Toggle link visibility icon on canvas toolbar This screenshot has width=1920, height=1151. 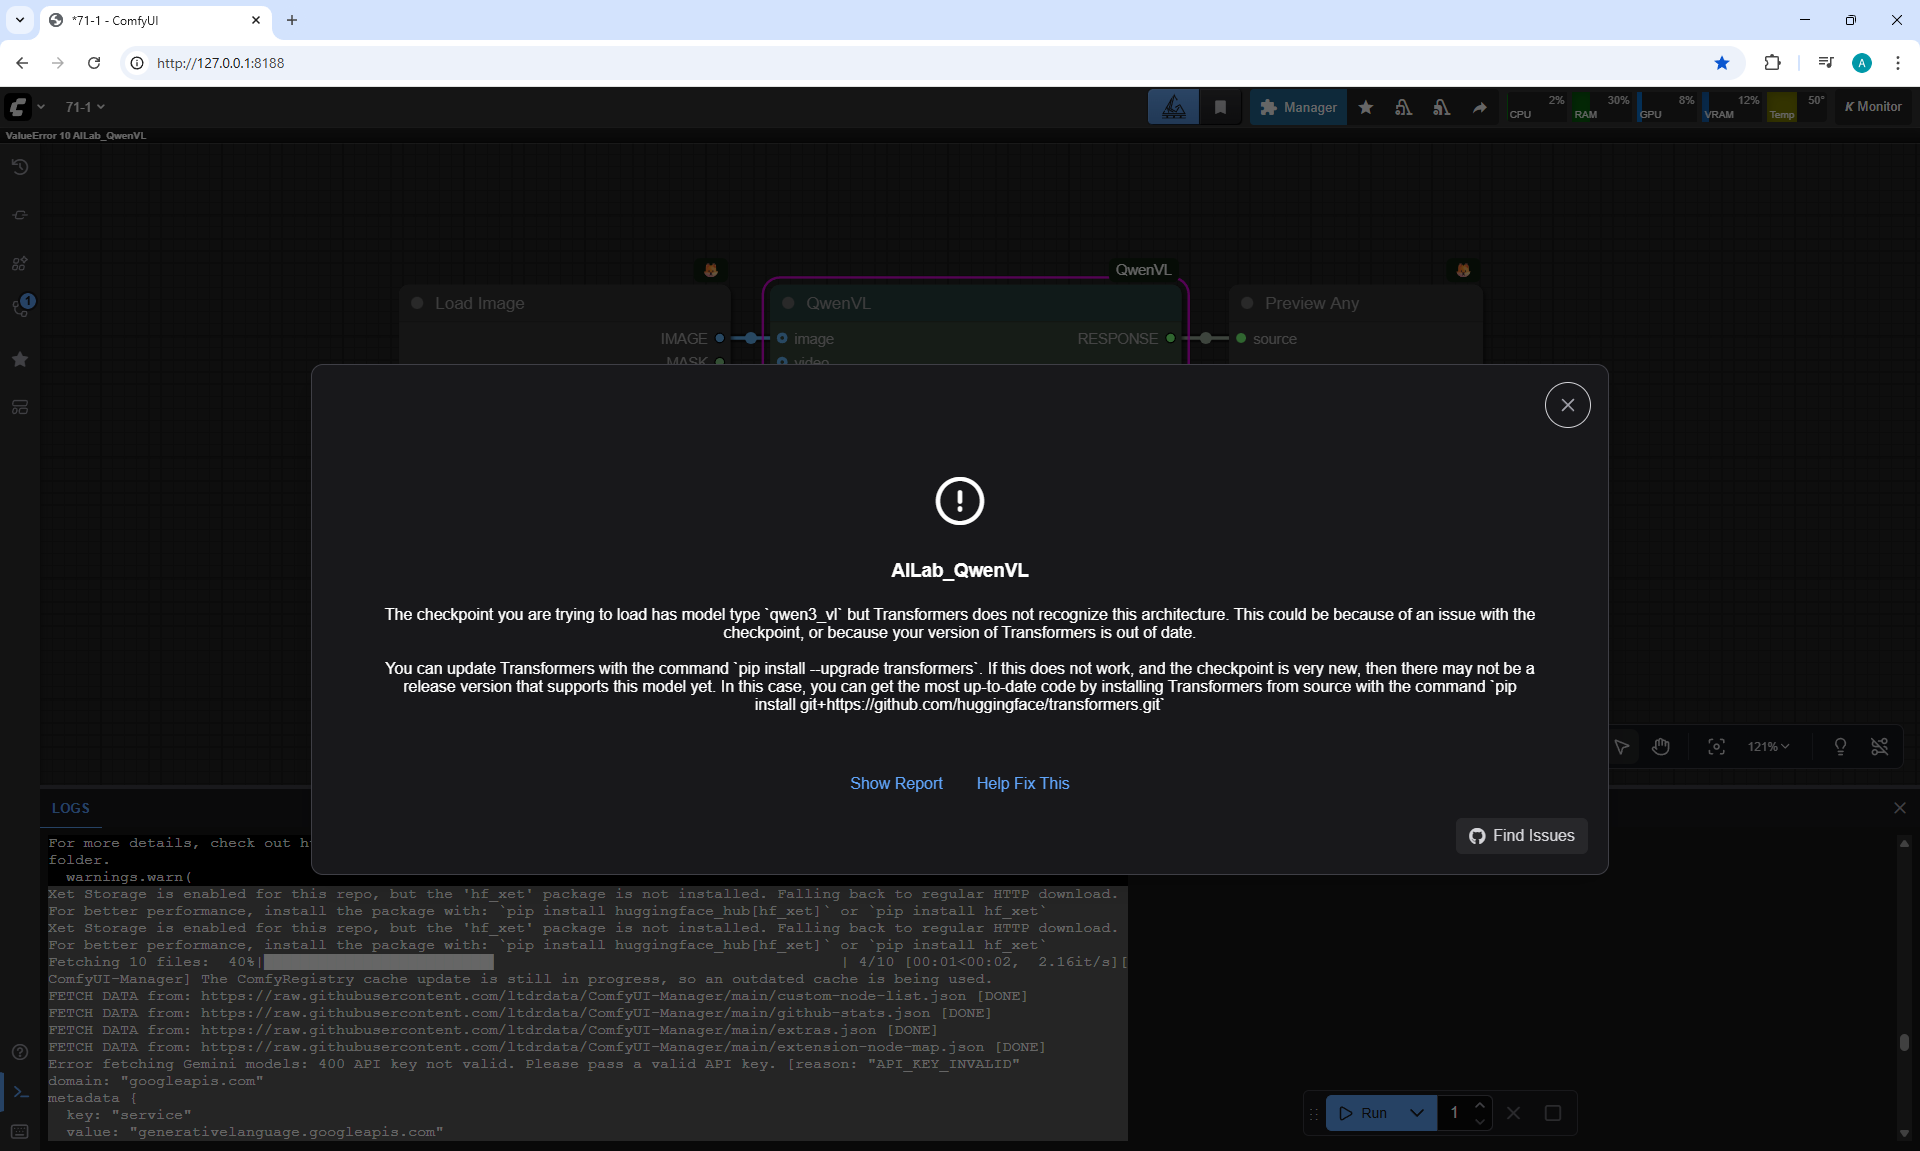tap(1880, 747)
